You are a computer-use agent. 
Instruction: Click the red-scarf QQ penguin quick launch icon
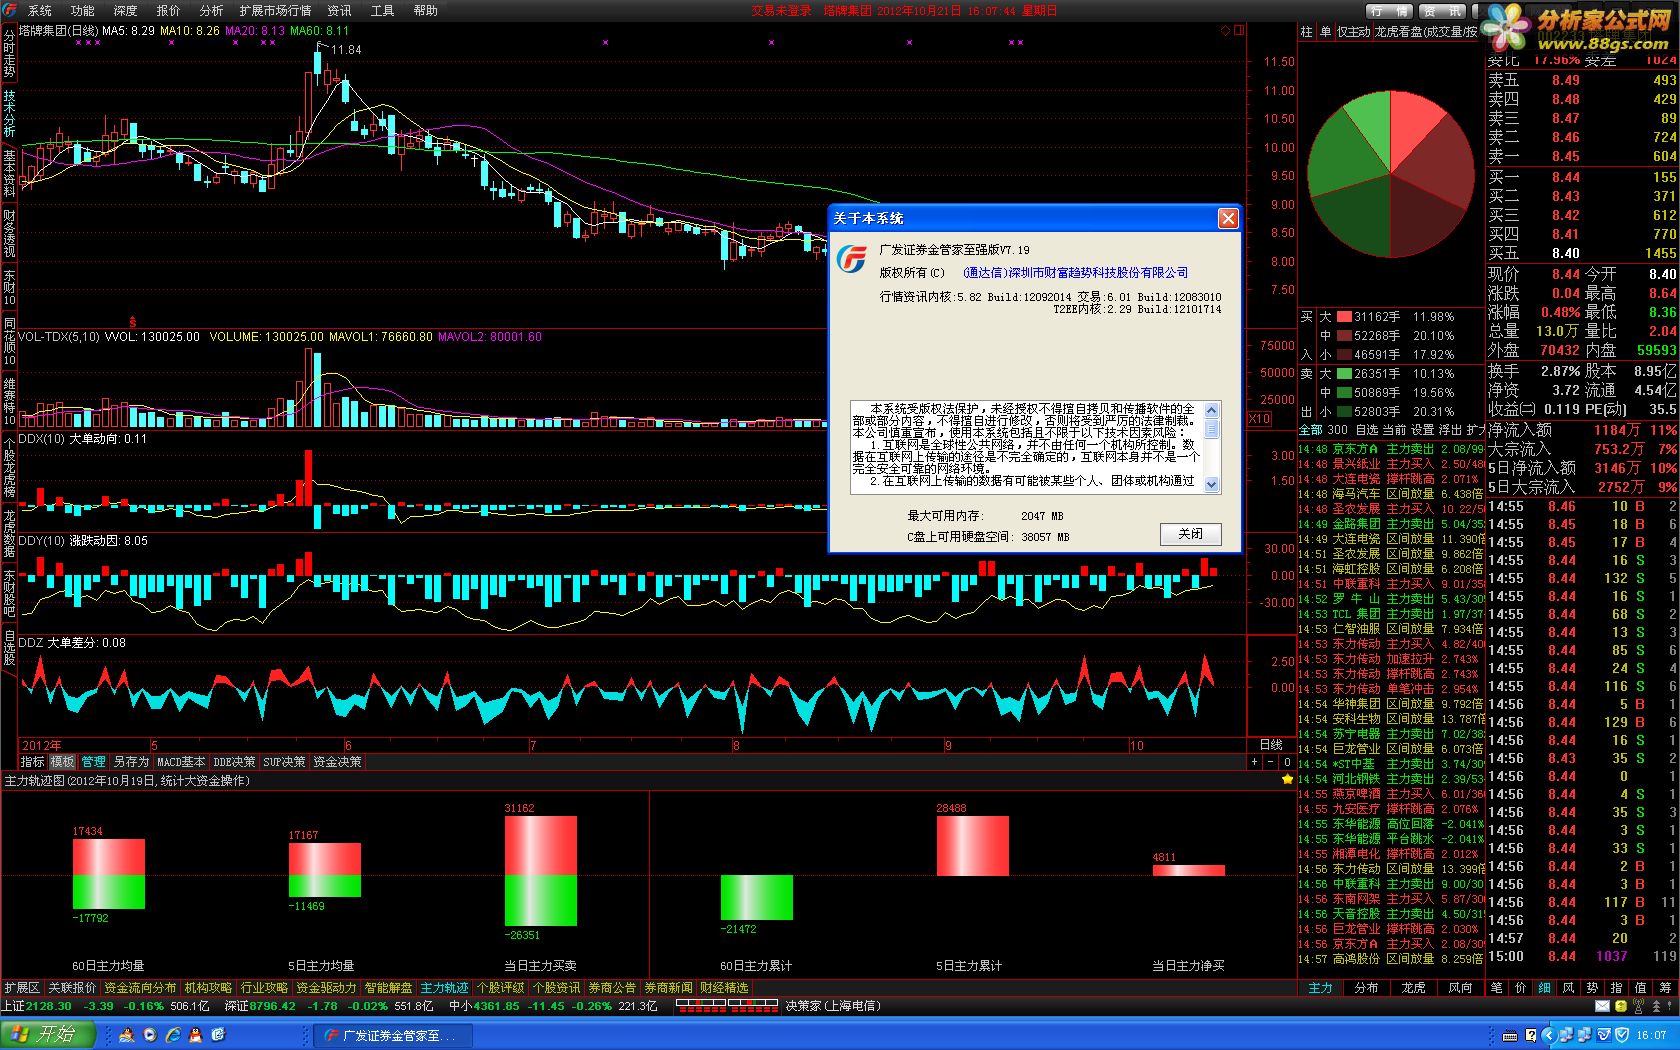(197, 1034)
